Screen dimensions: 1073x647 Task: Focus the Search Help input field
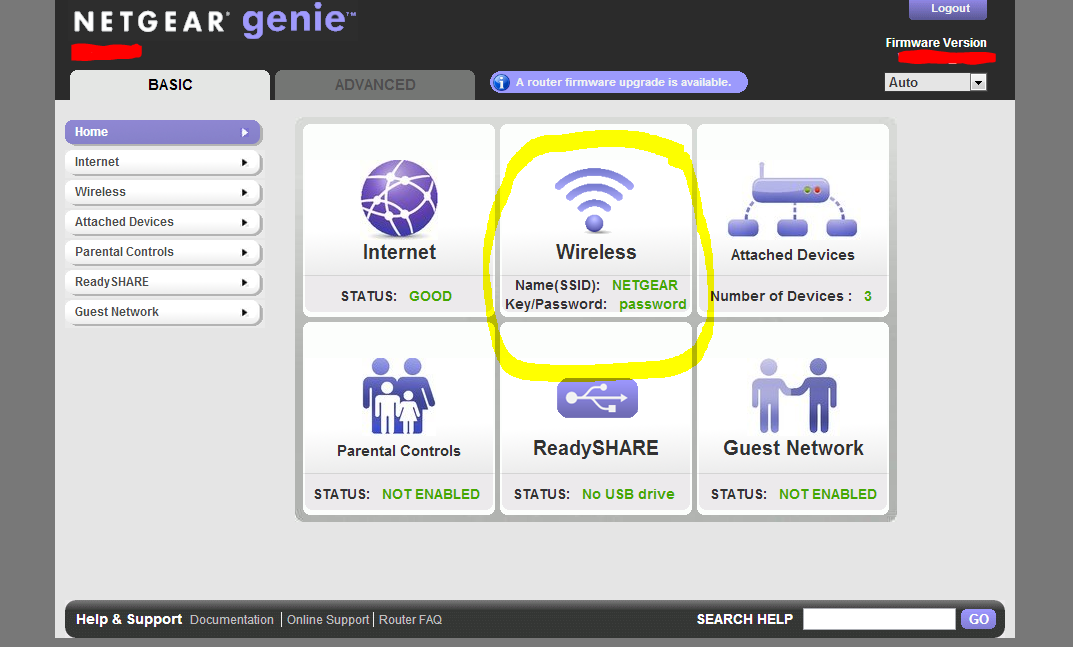879,619
